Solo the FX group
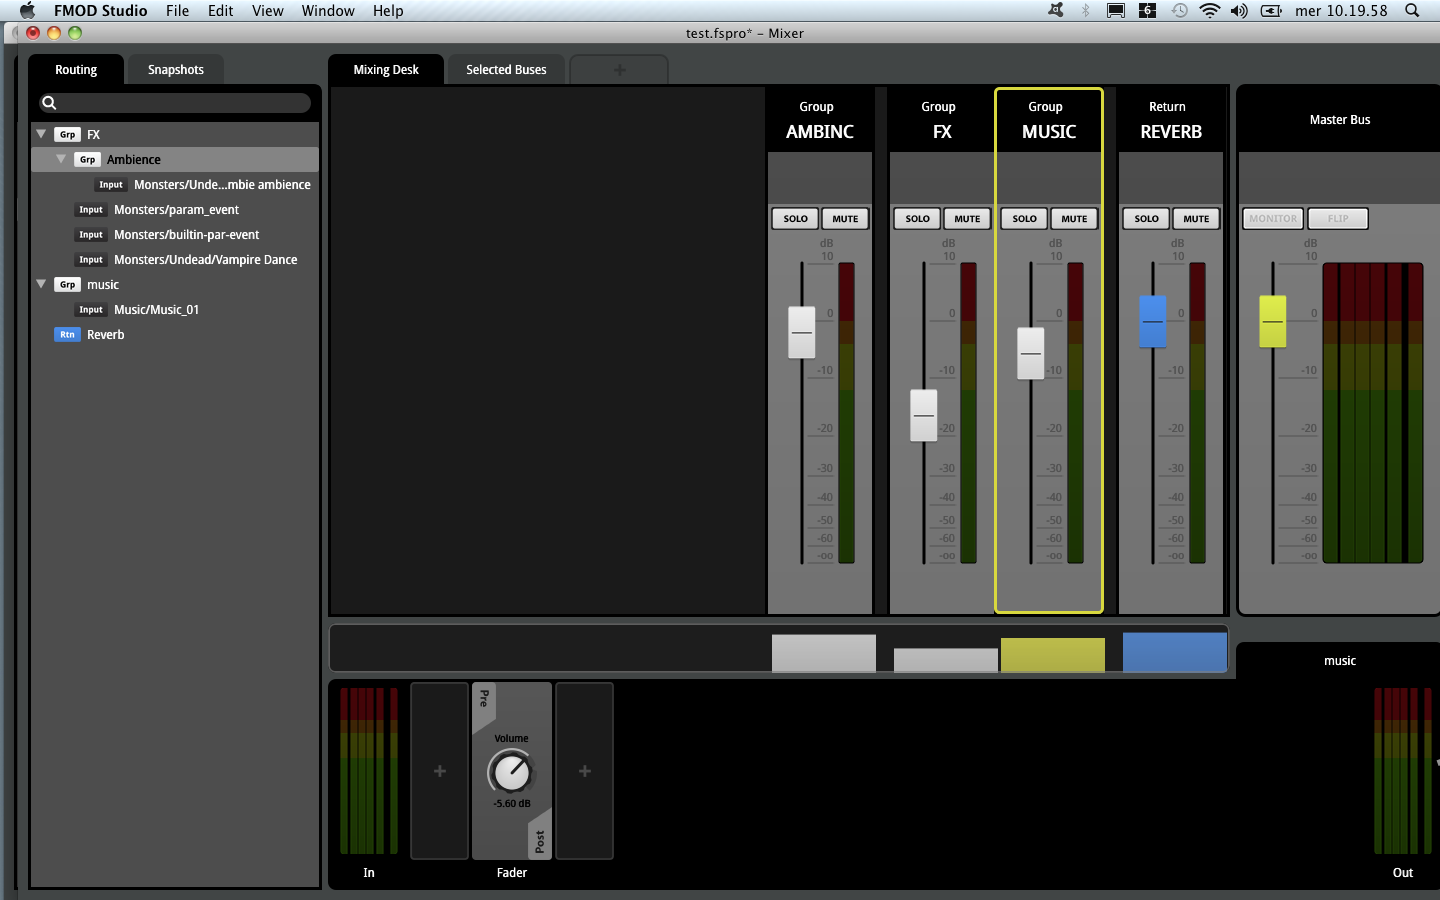 click(918, 219)
